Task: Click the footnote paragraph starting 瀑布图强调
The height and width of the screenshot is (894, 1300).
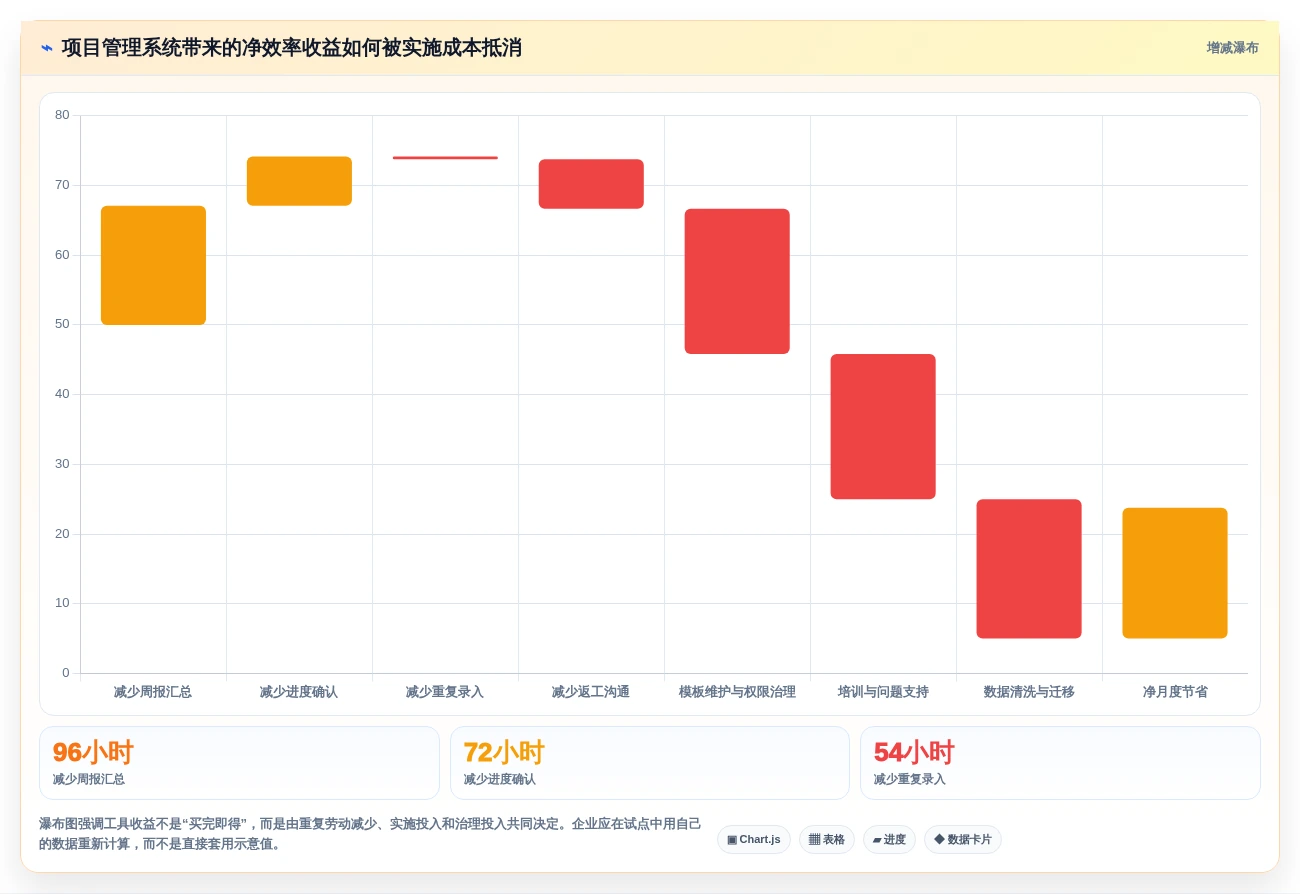Action: click(x=370, y=834)
